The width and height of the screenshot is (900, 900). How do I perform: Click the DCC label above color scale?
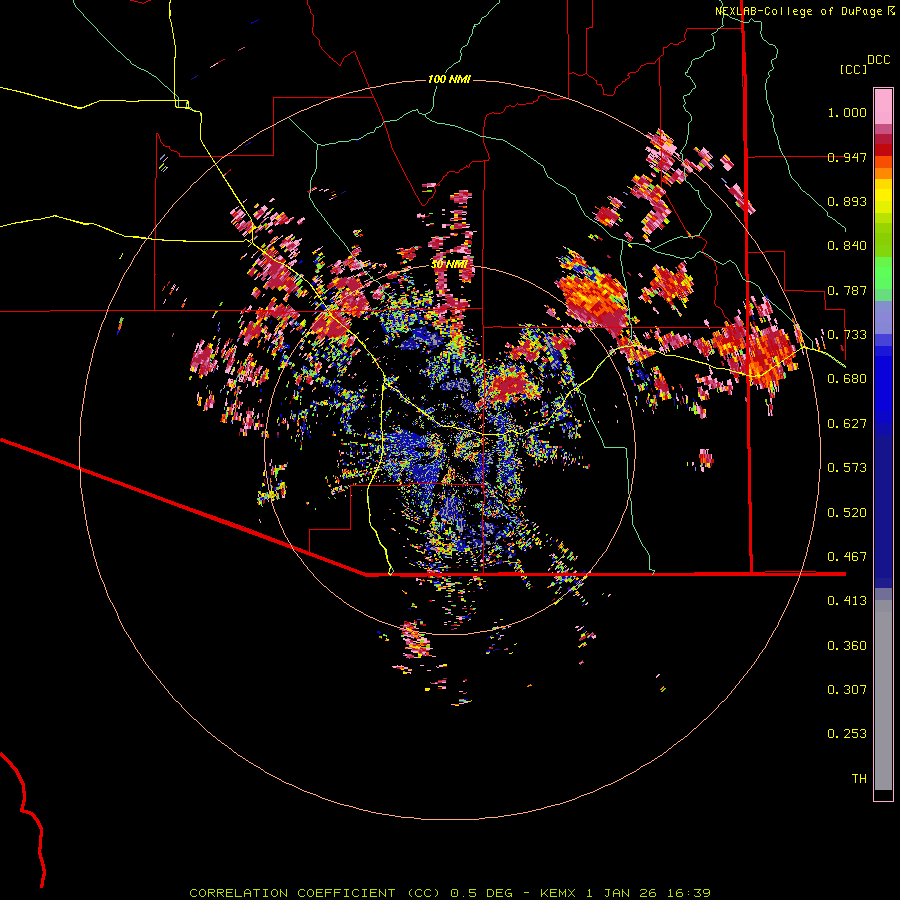pyautogui.click(x=878, y=60)
